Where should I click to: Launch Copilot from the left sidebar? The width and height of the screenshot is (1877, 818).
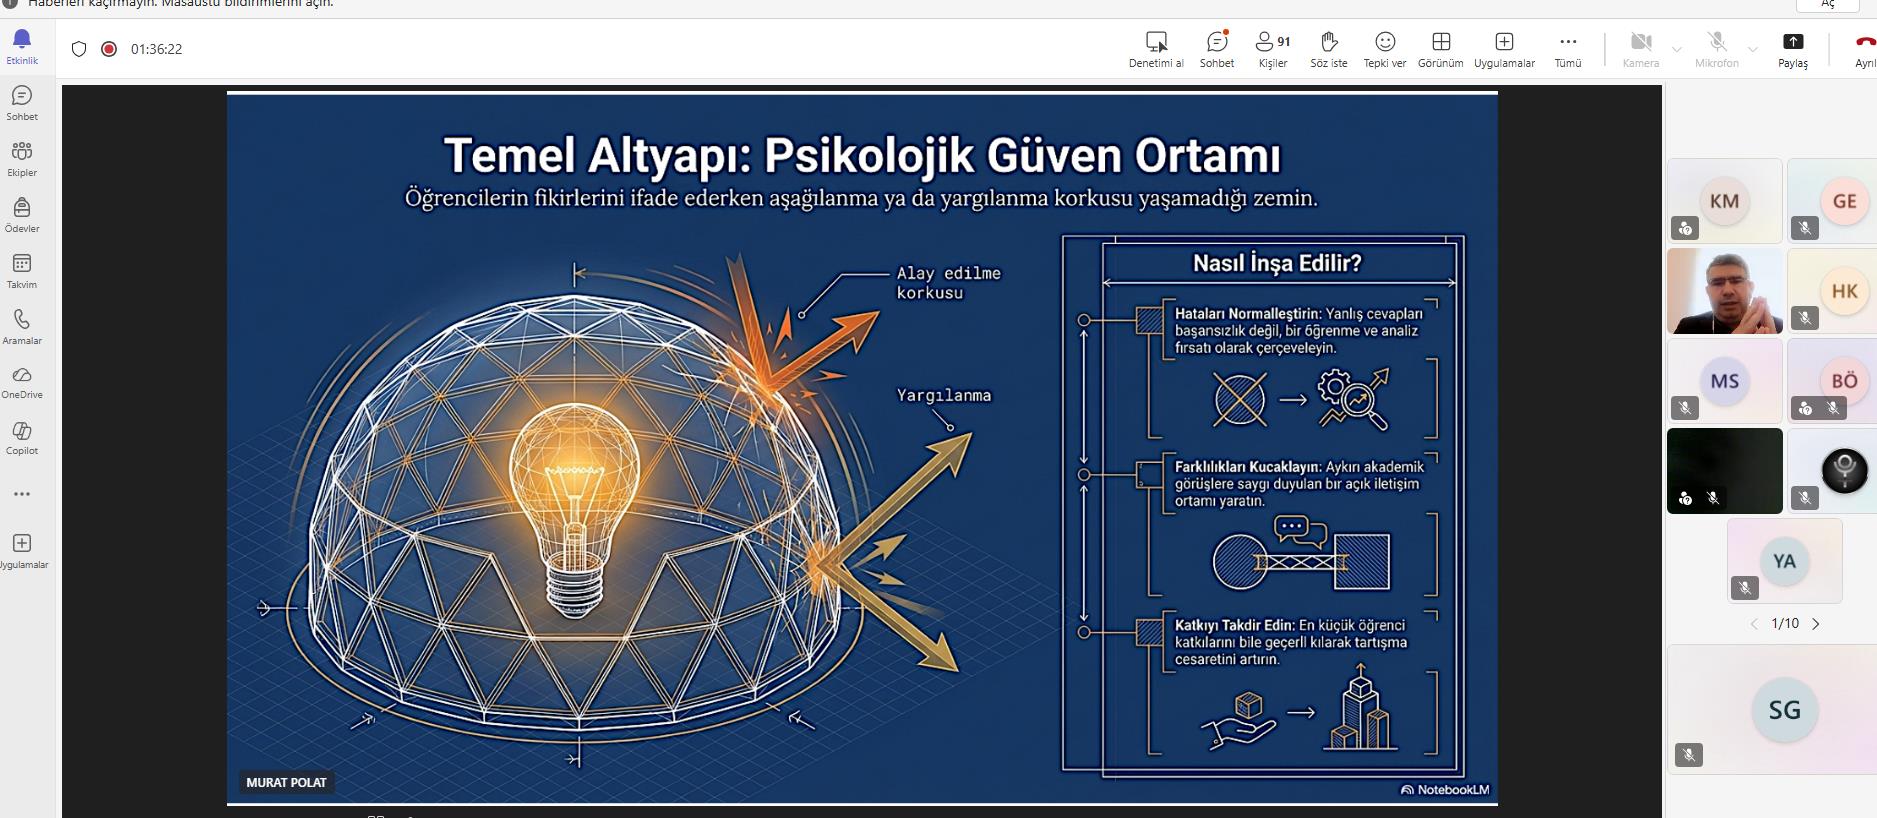22,437
